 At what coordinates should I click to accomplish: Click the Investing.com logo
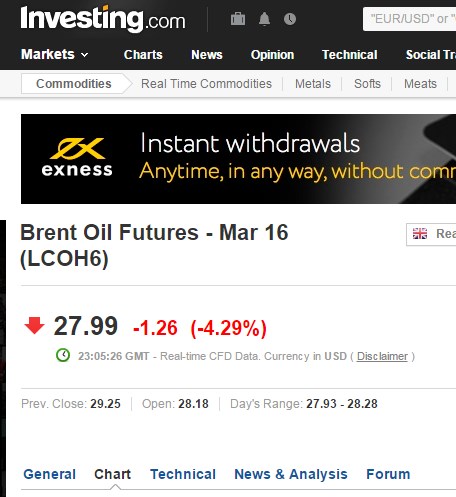[x=103, y=19]
